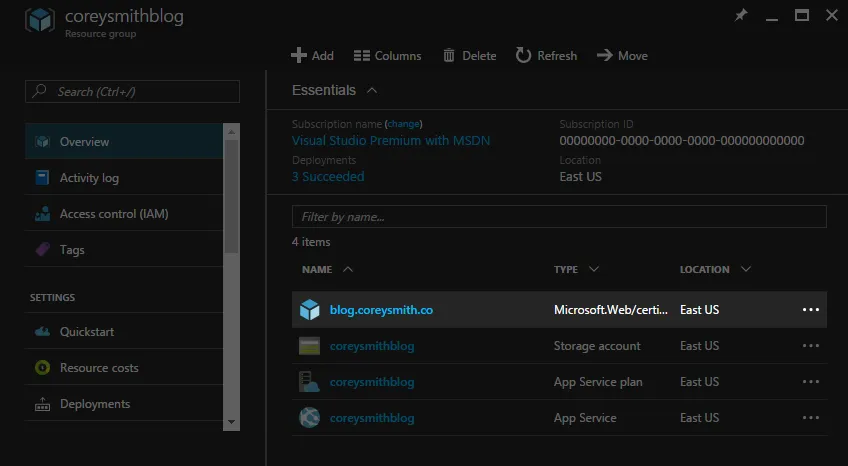Screen dimensions: 848x466
Task: Open the LOCATION column dropdown chevron
Action: point(746,269)
